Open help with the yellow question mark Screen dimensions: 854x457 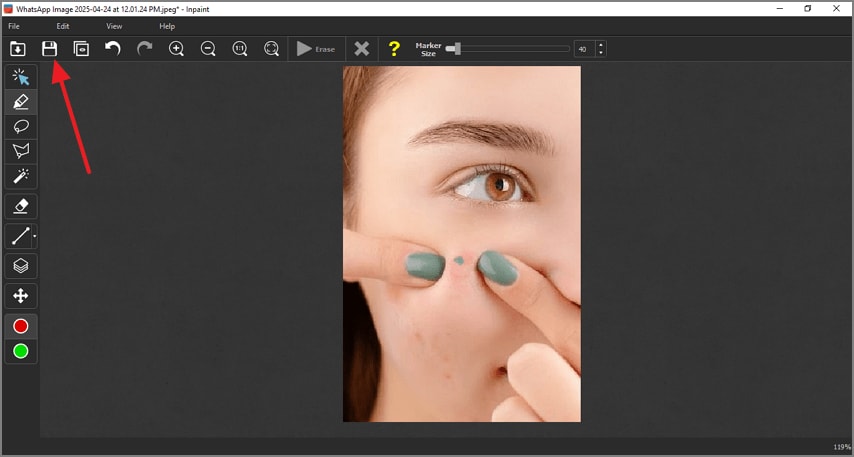point(394,49)
